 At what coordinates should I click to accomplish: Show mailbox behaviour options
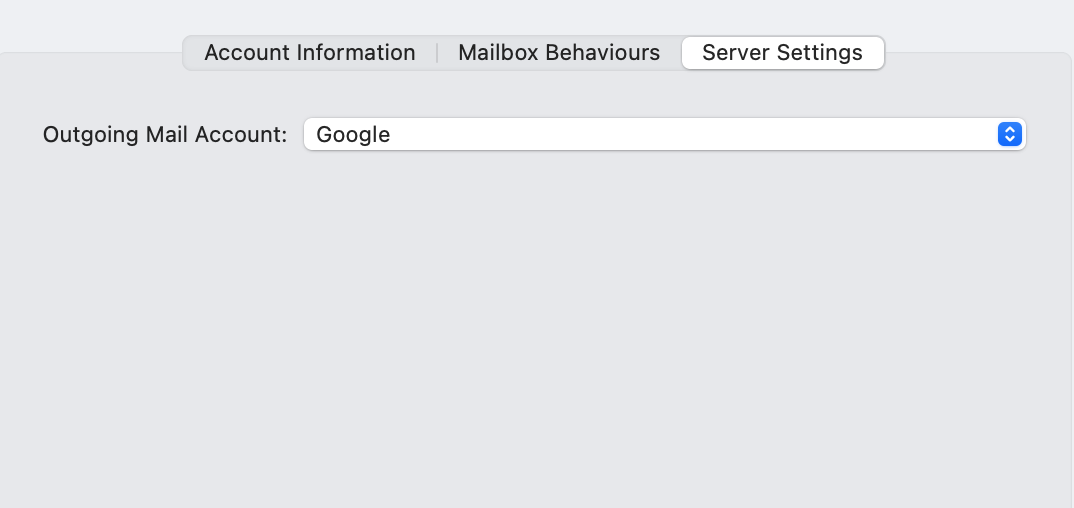(558, 53)
